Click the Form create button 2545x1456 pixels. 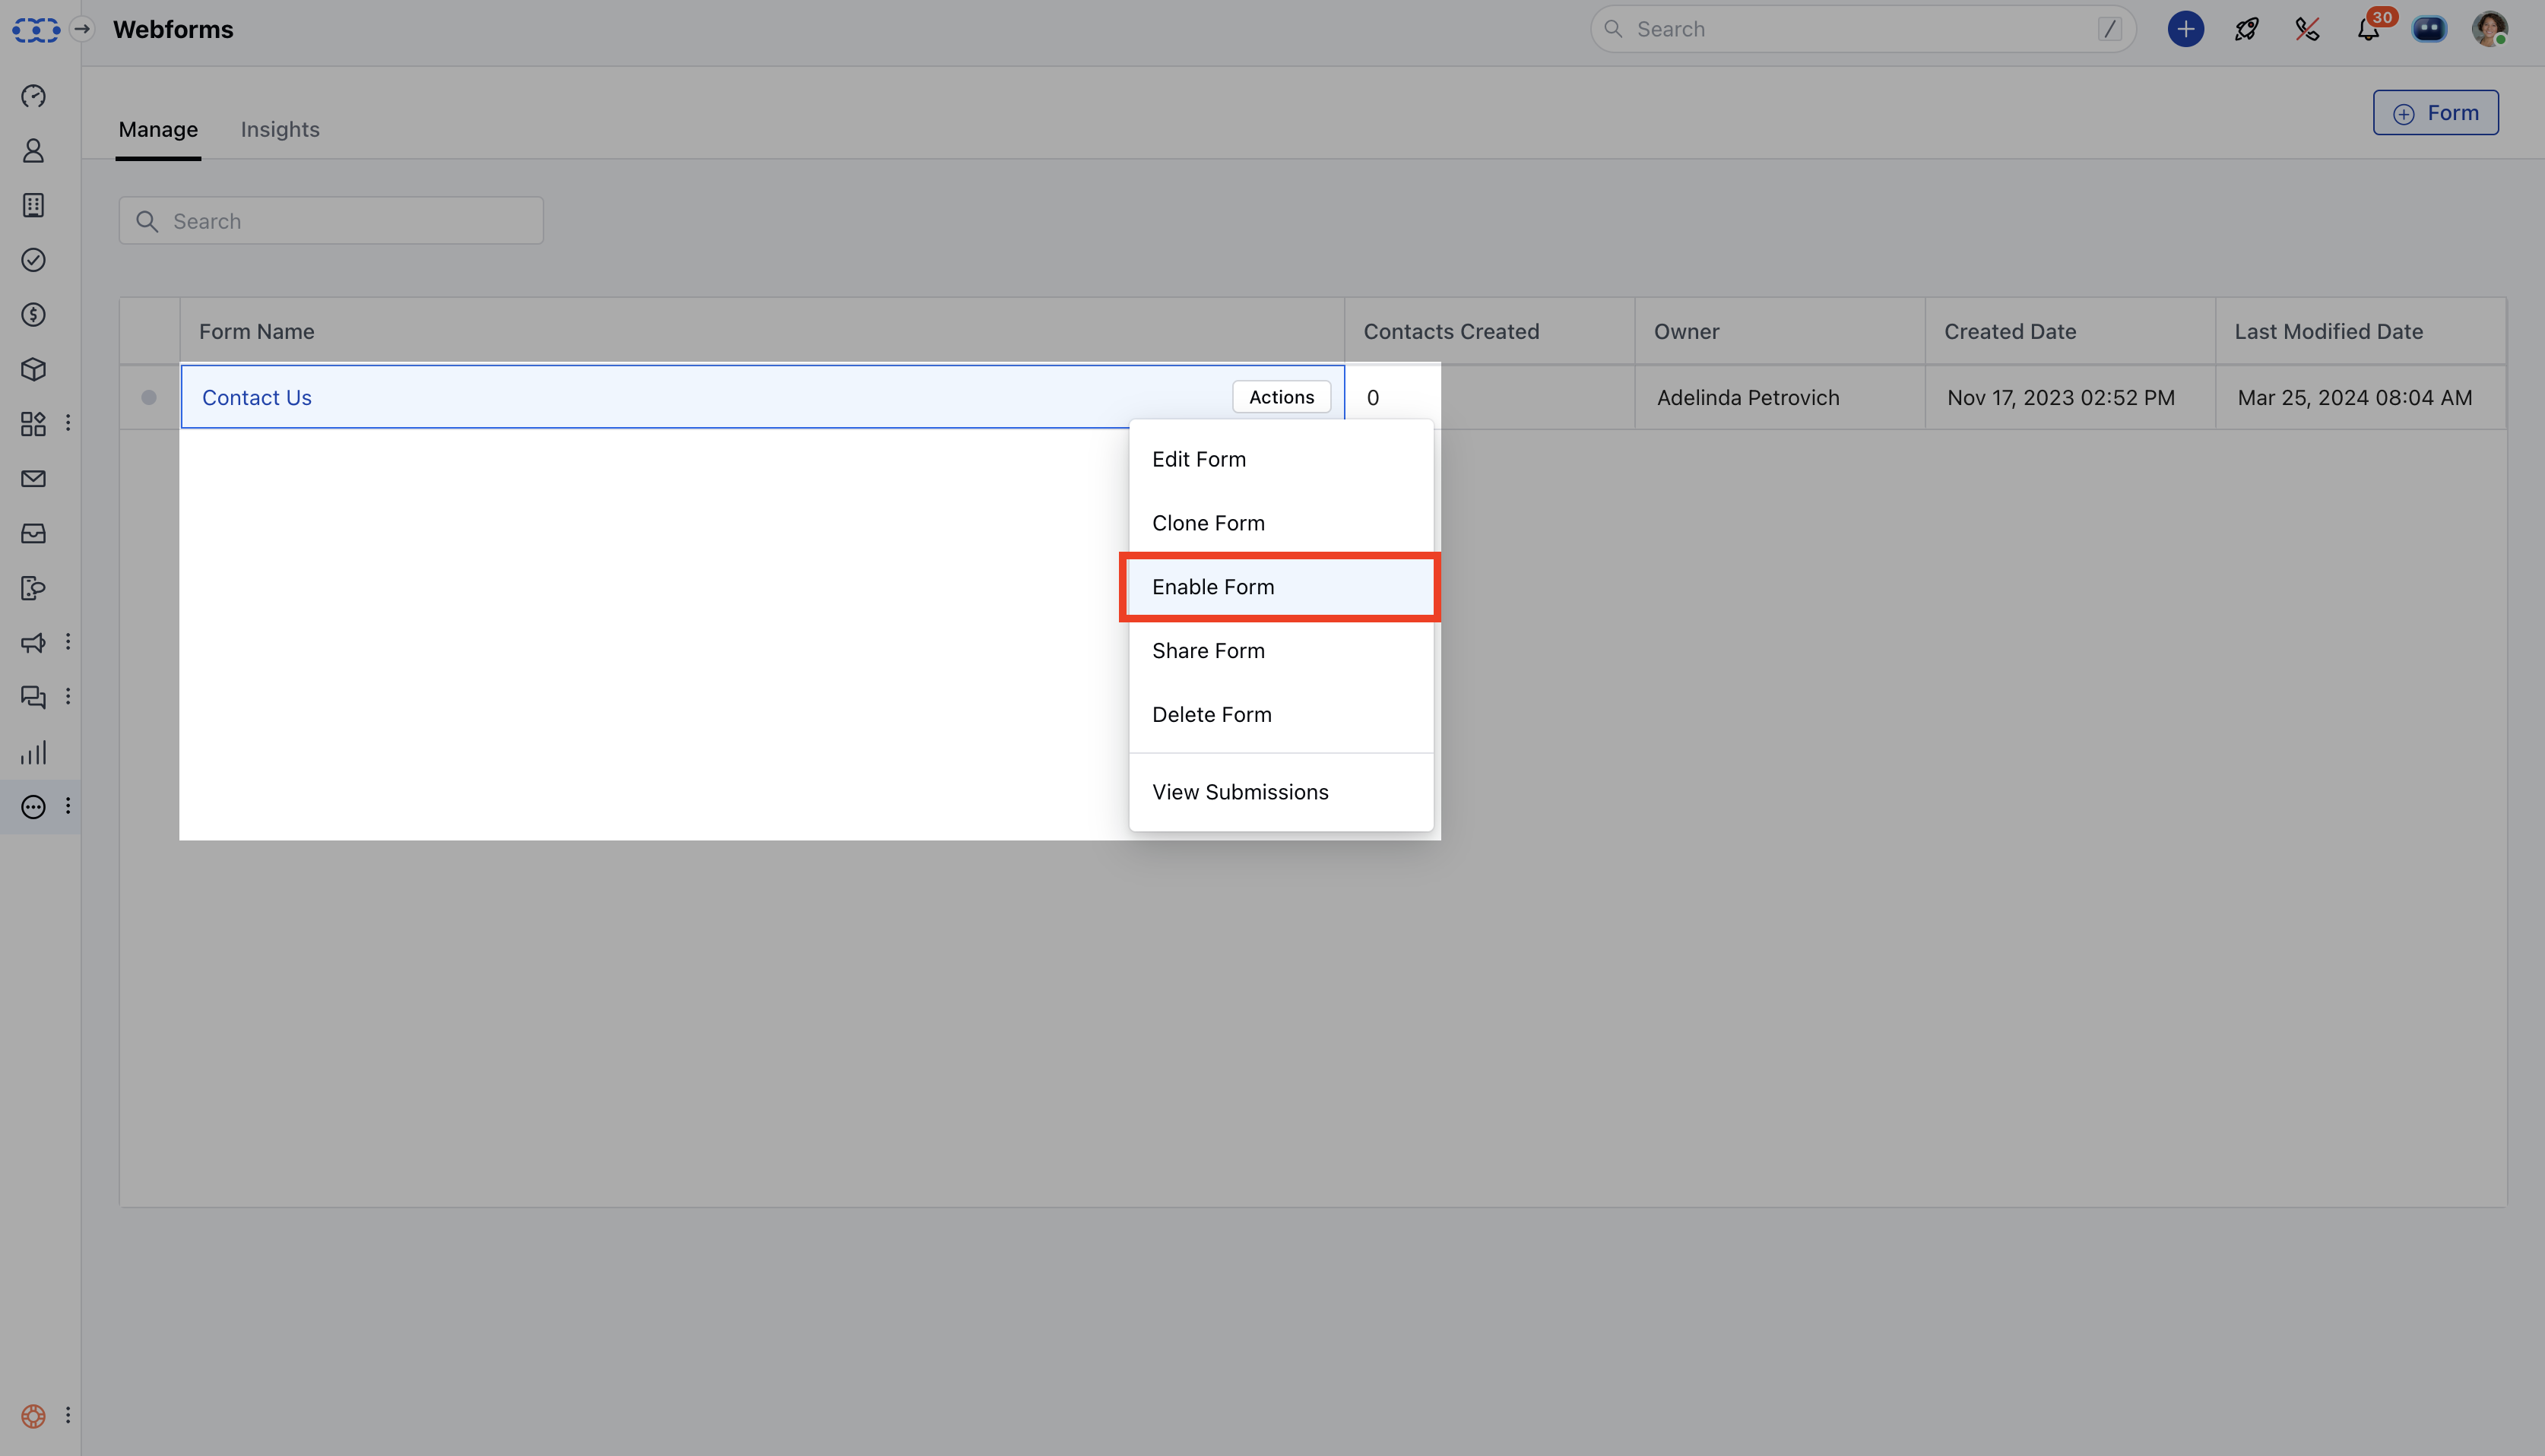coord(2435,113)
